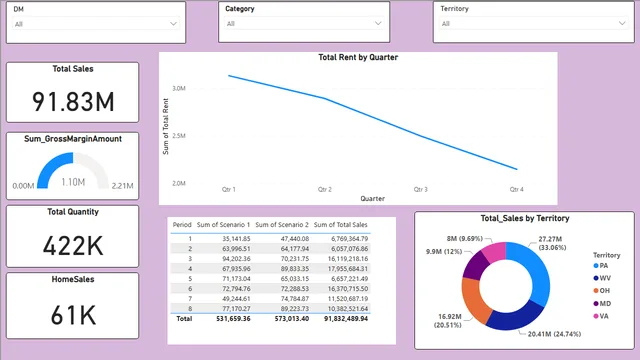The image size is (640, 360).
Task: Open the Territory slicer dropdown
Action: 534,24
